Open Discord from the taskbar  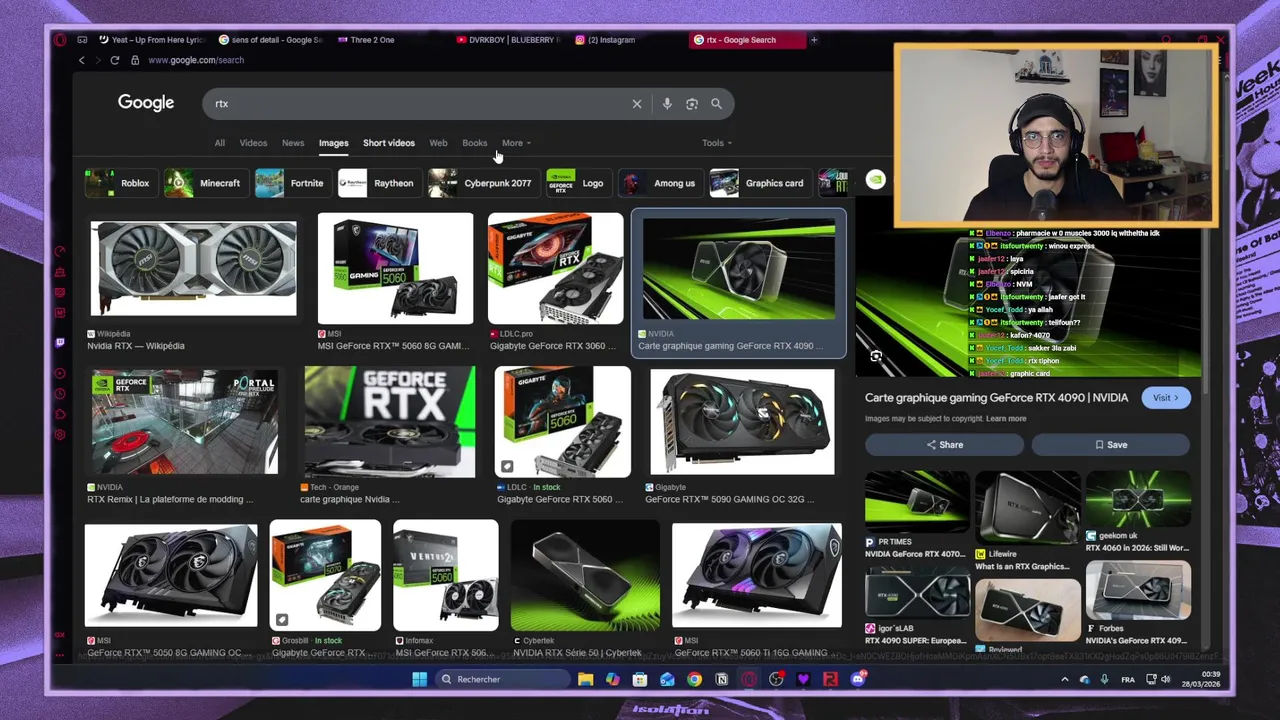click(857, 680)
